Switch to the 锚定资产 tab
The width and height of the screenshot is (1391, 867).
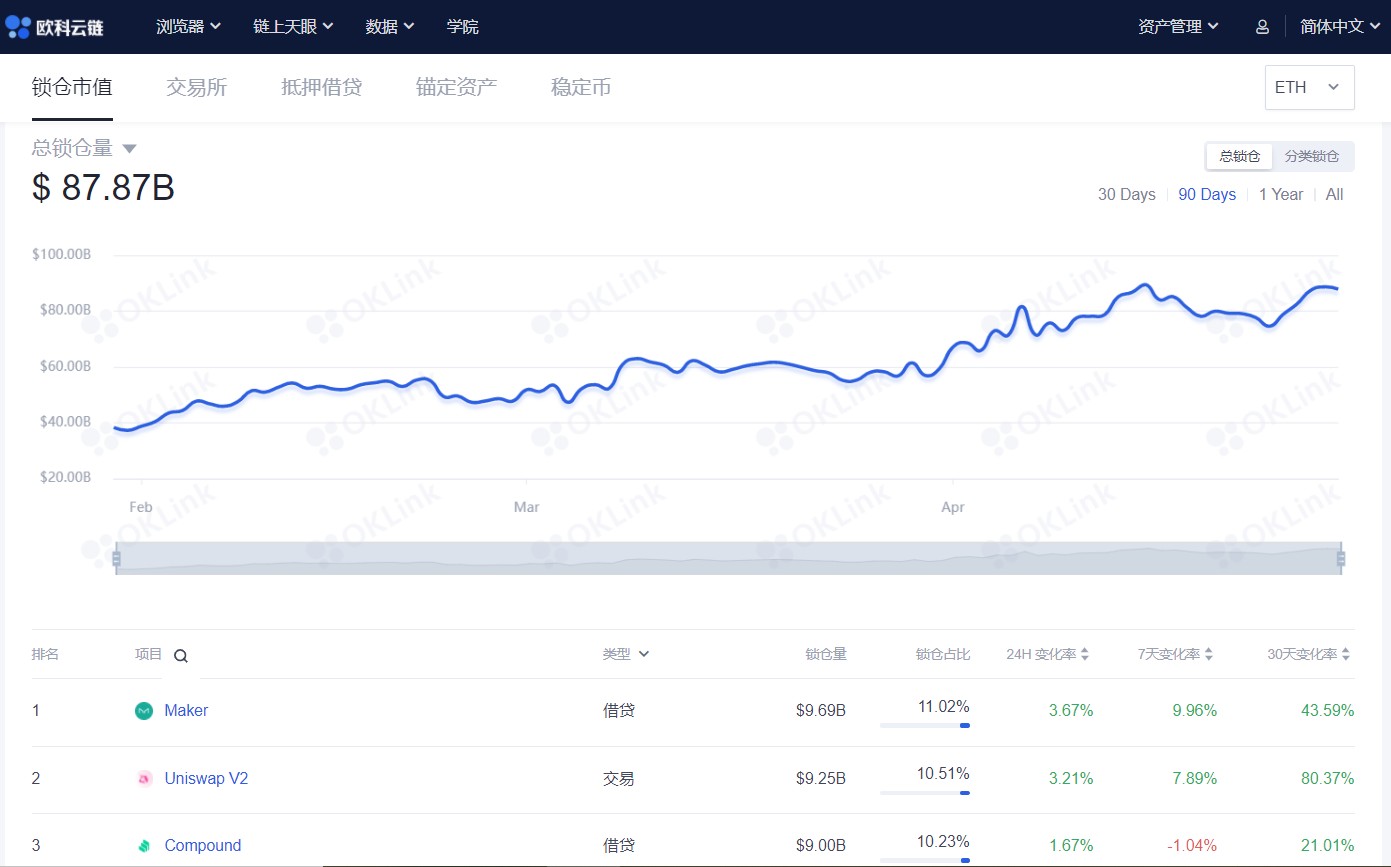tap(456, 88)
